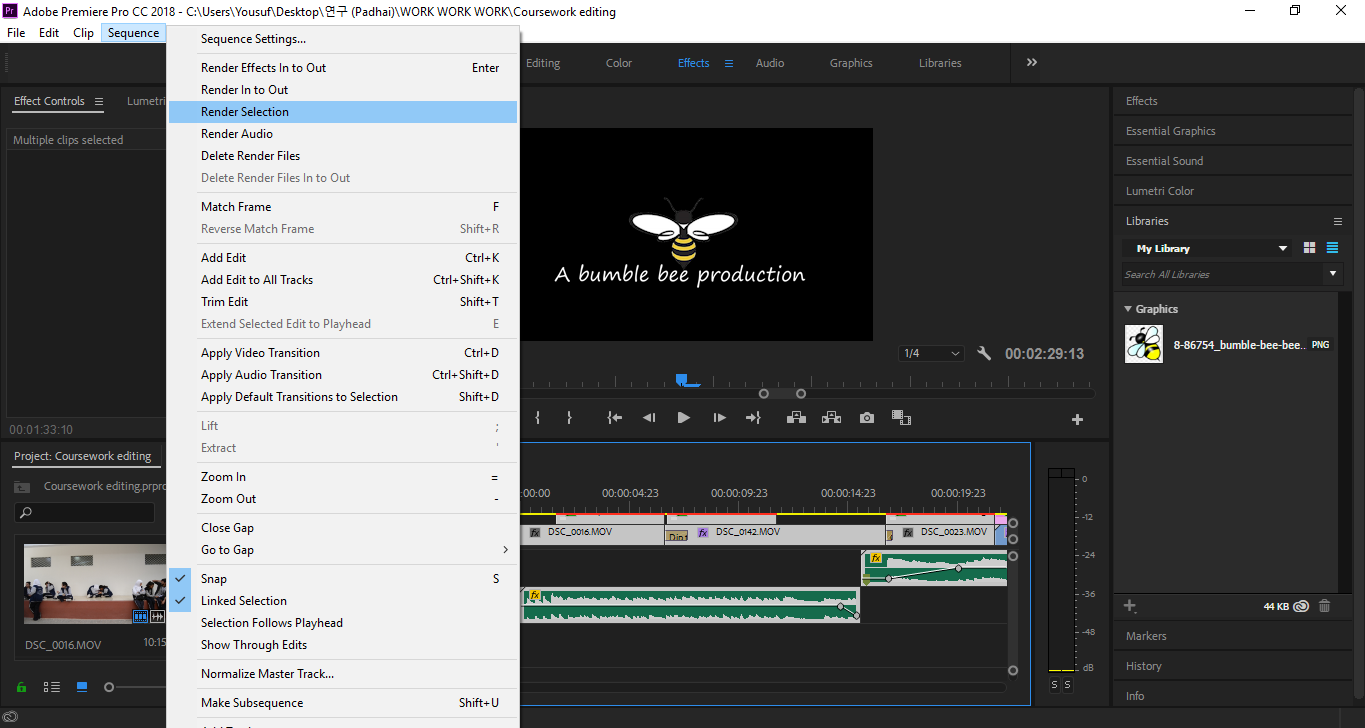Viewport: 1365px width, 728px height.
Task: Open Program monitor wrench settings
Action: pos(984,353)
